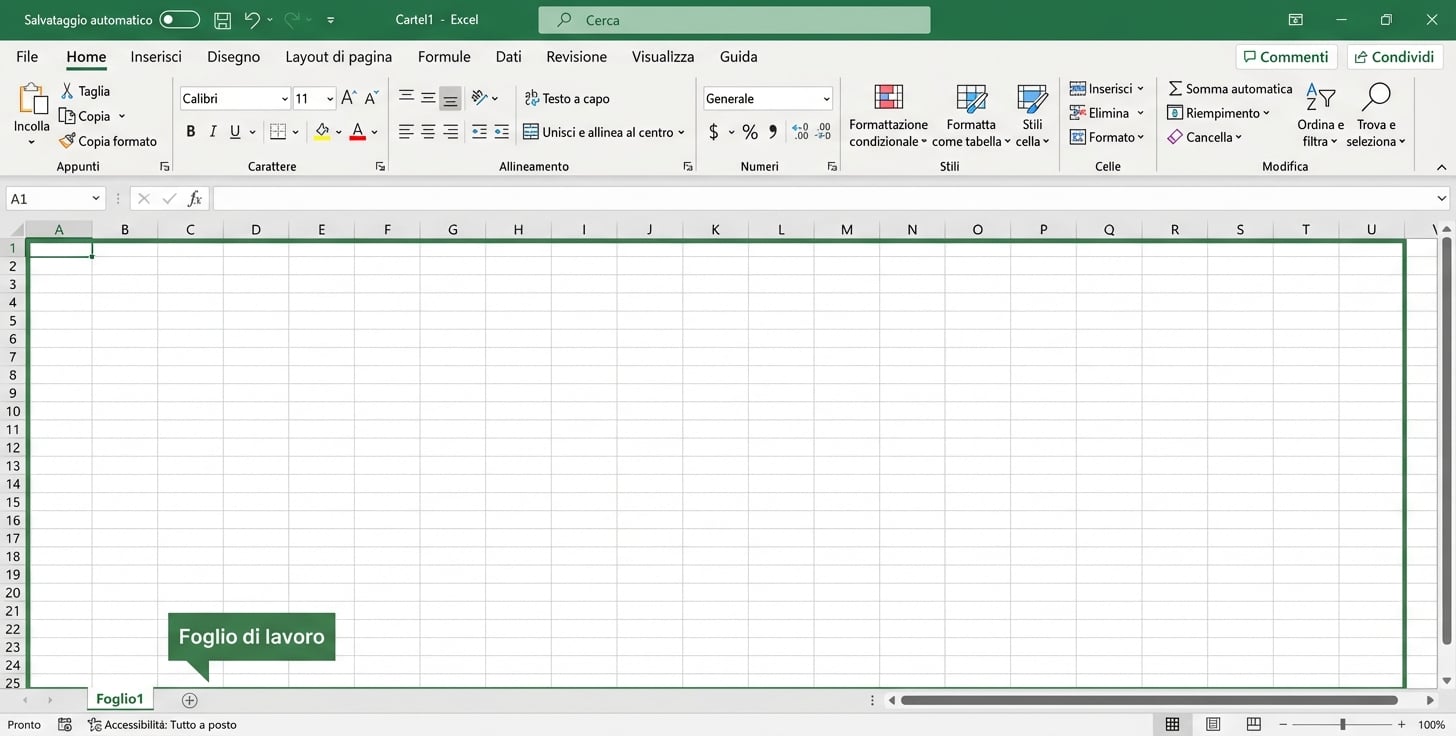Screen dimensions: 1456x736
Task: Switch to Page Layout view
Action: tap(1213, 724)
